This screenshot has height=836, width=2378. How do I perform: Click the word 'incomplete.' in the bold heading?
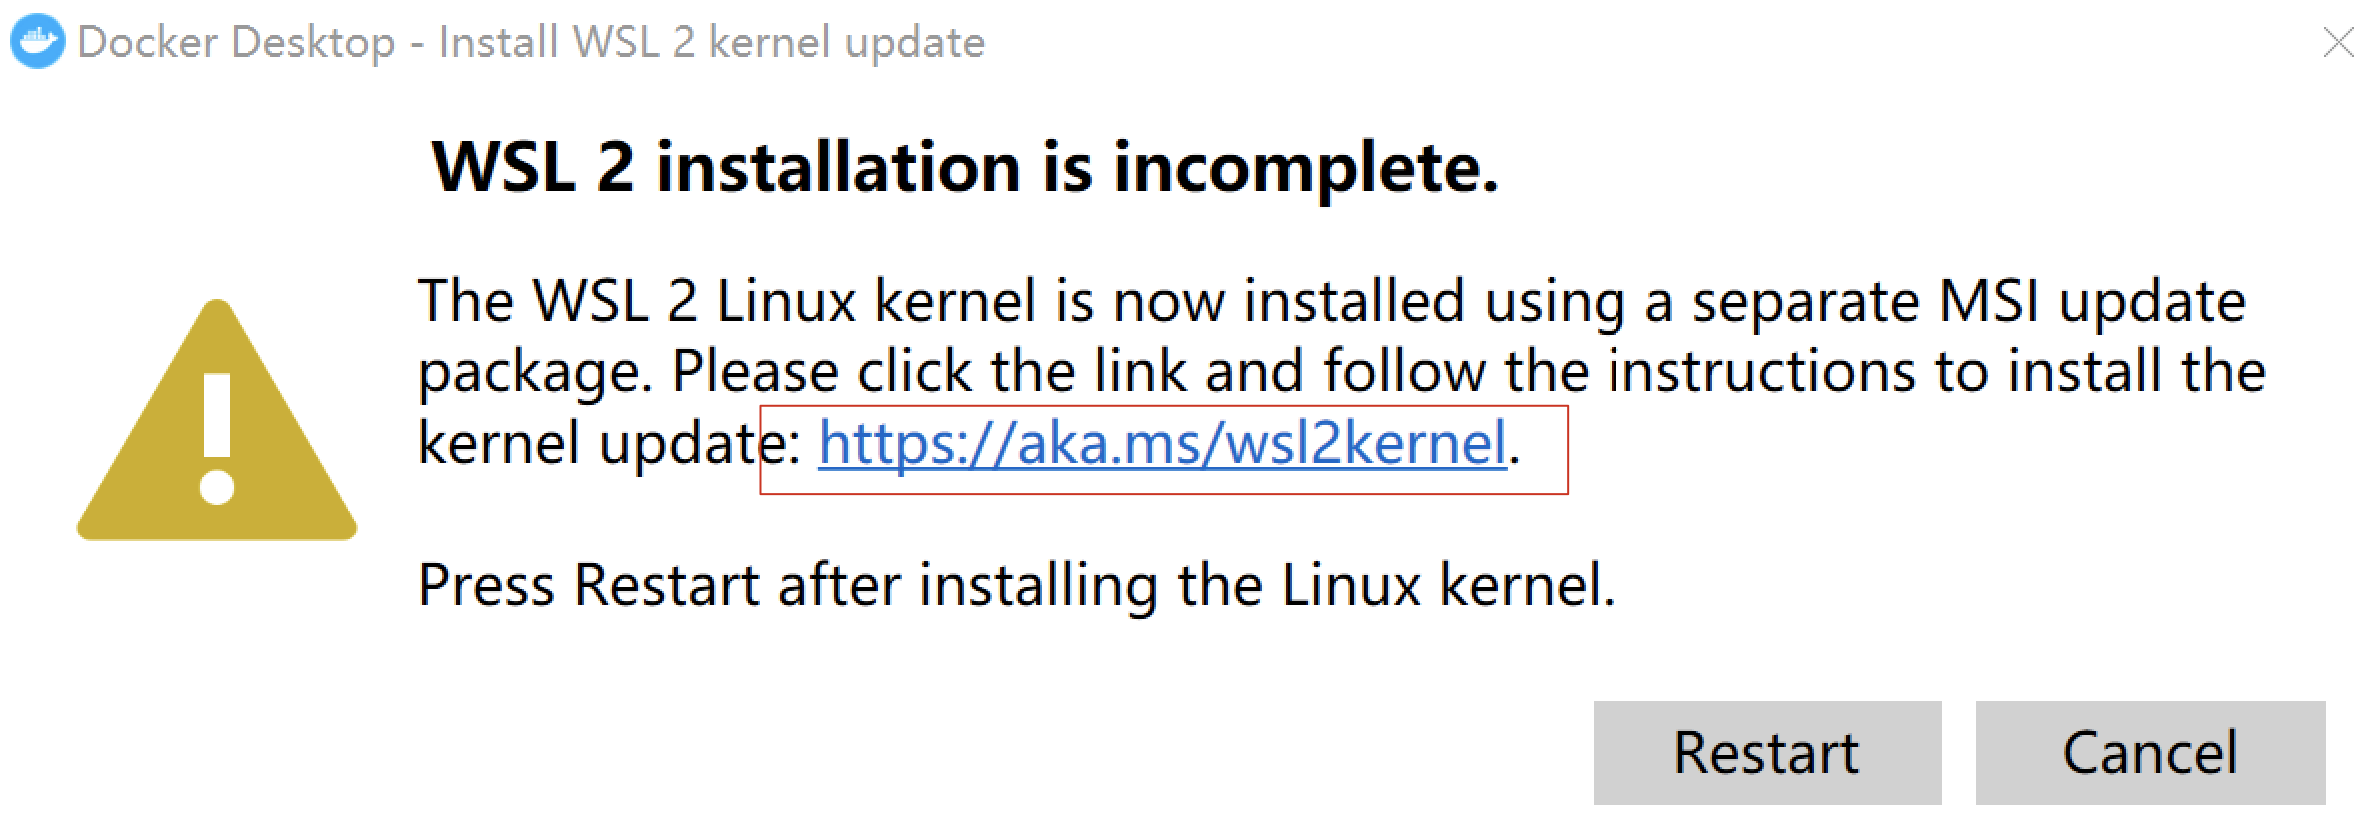1306,167
